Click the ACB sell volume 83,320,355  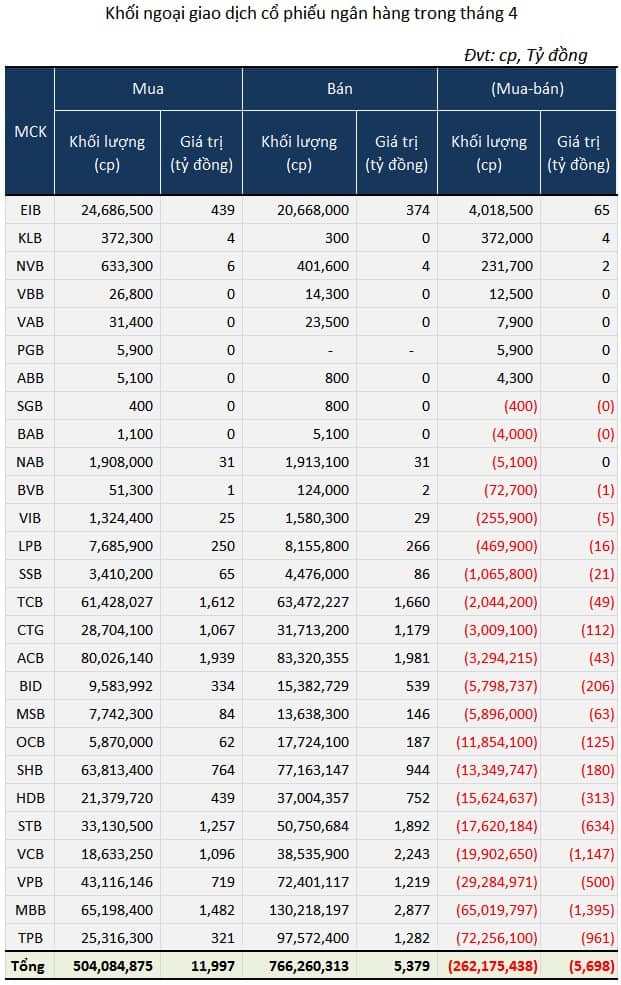[313, 658]
